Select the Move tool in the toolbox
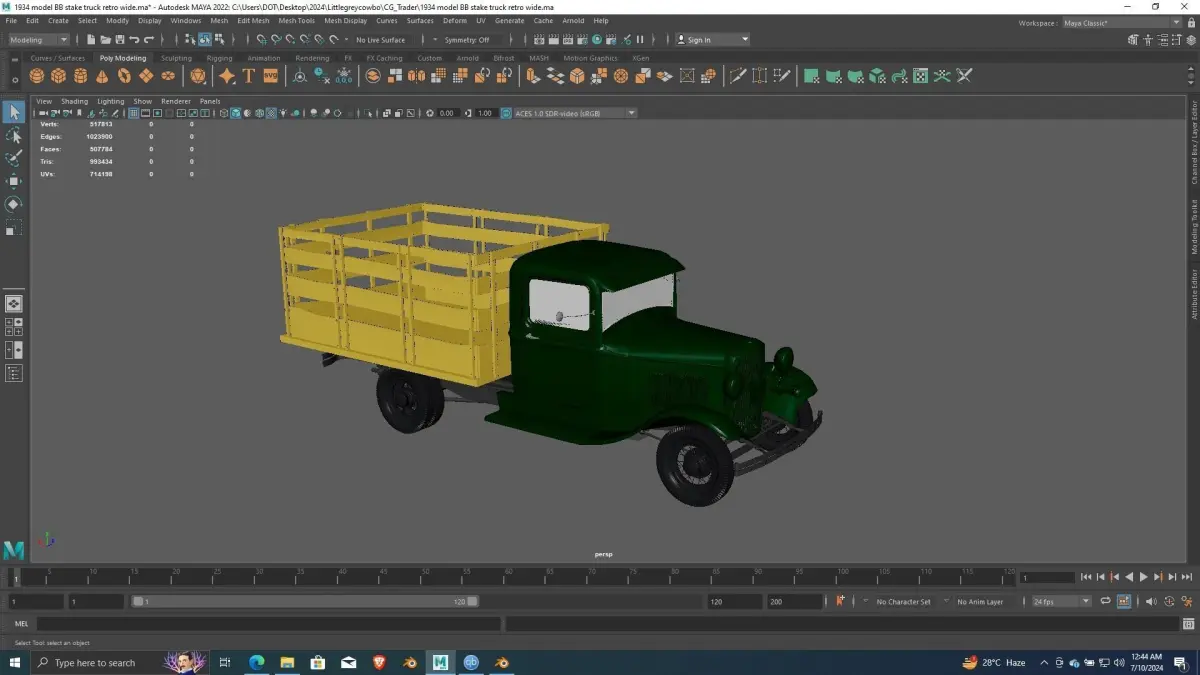This screenshot has width=1200, height=675. click(x=14, y=181)
